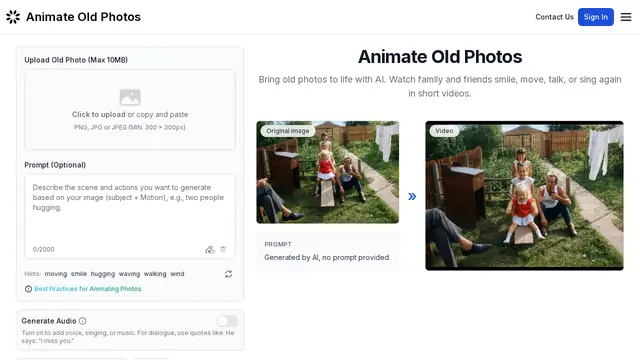The width and height of the screenshot is (640, 360).
Task: Click the '0/2000' character counter
Action: pos(43,249)
